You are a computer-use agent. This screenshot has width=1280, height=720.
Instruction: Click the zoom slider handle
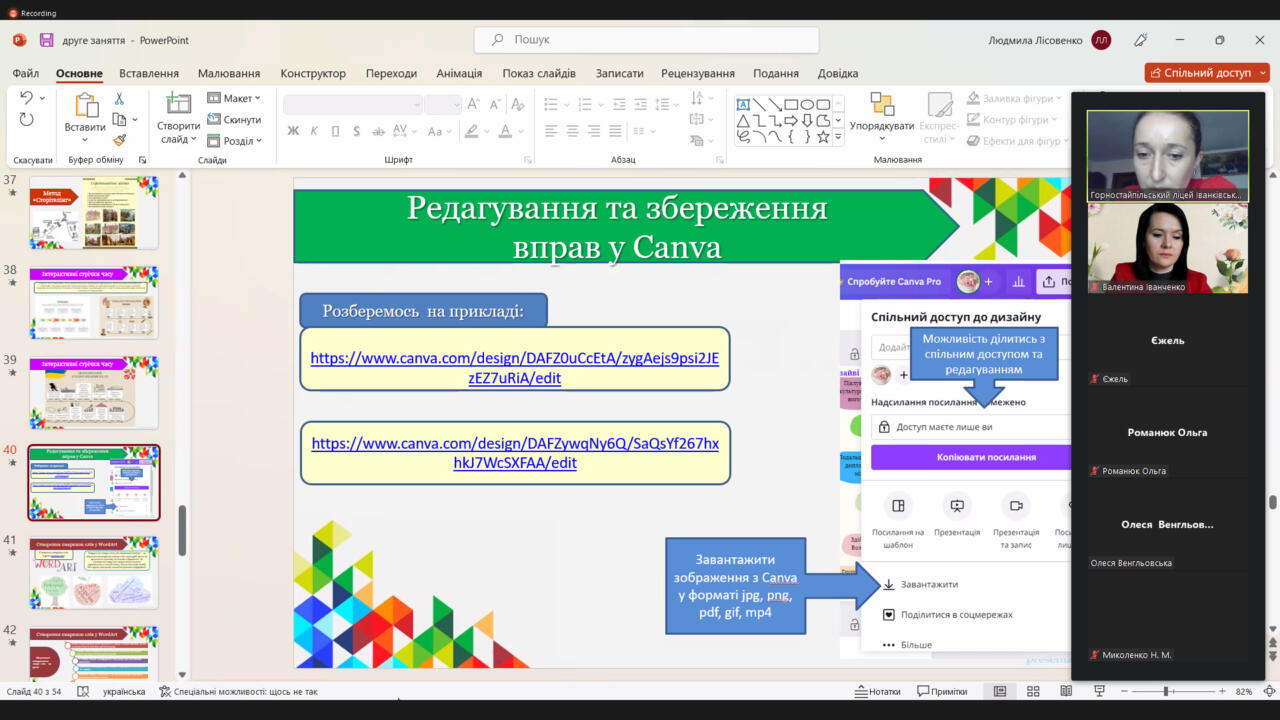pyautogui.click(x=1165, y=691)
